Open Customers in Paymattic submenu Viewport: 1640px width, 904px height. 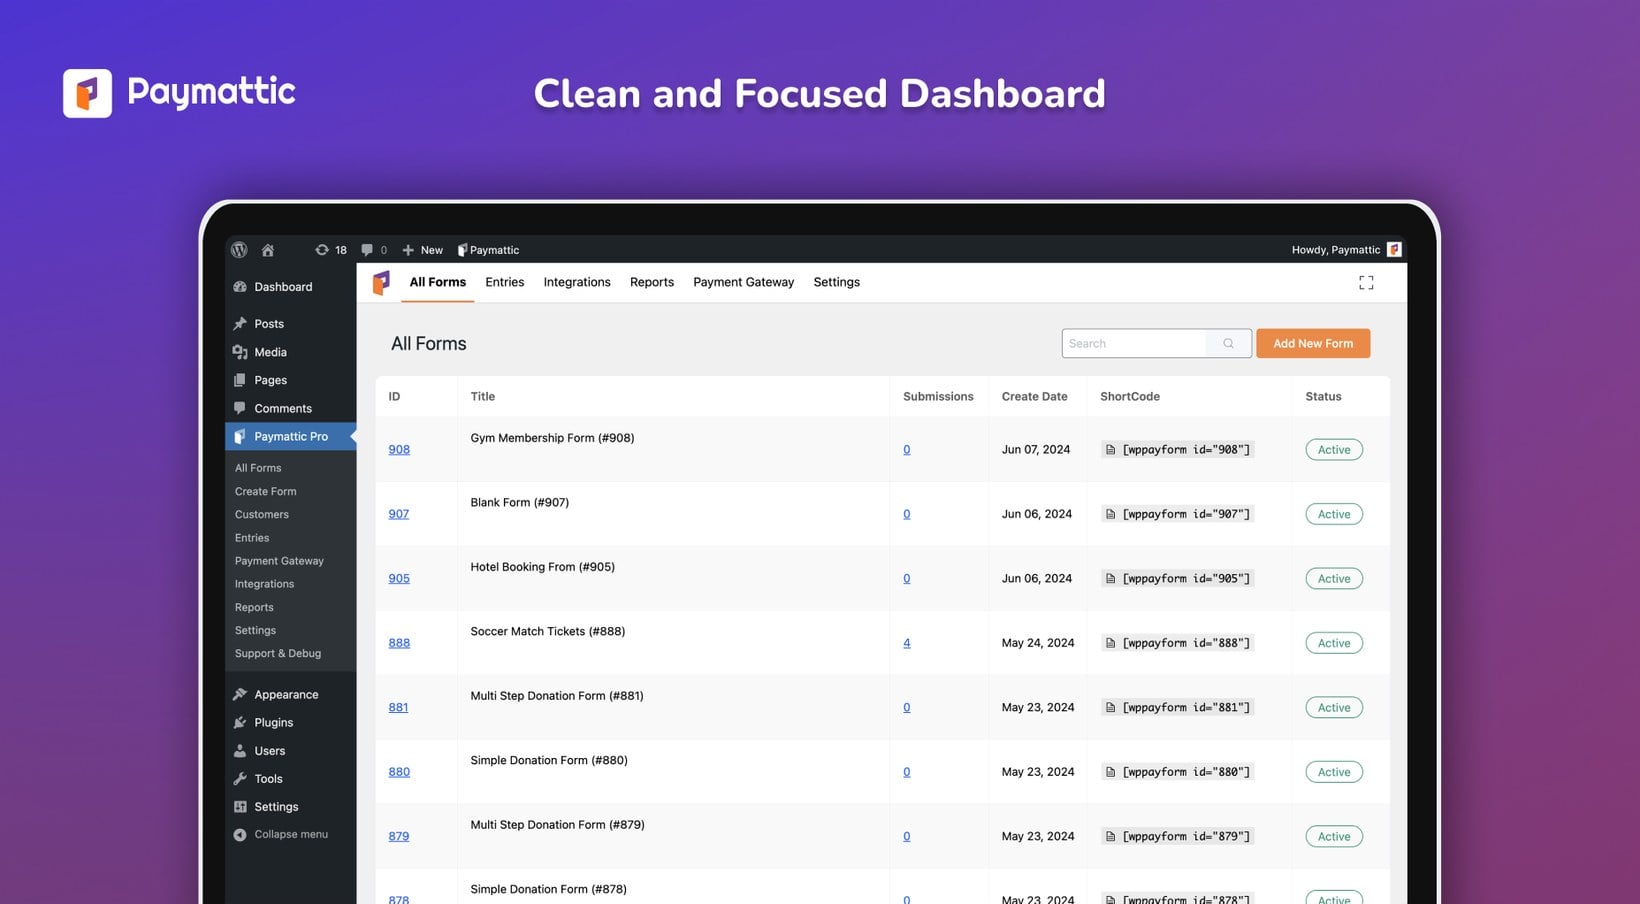point(262,514)
